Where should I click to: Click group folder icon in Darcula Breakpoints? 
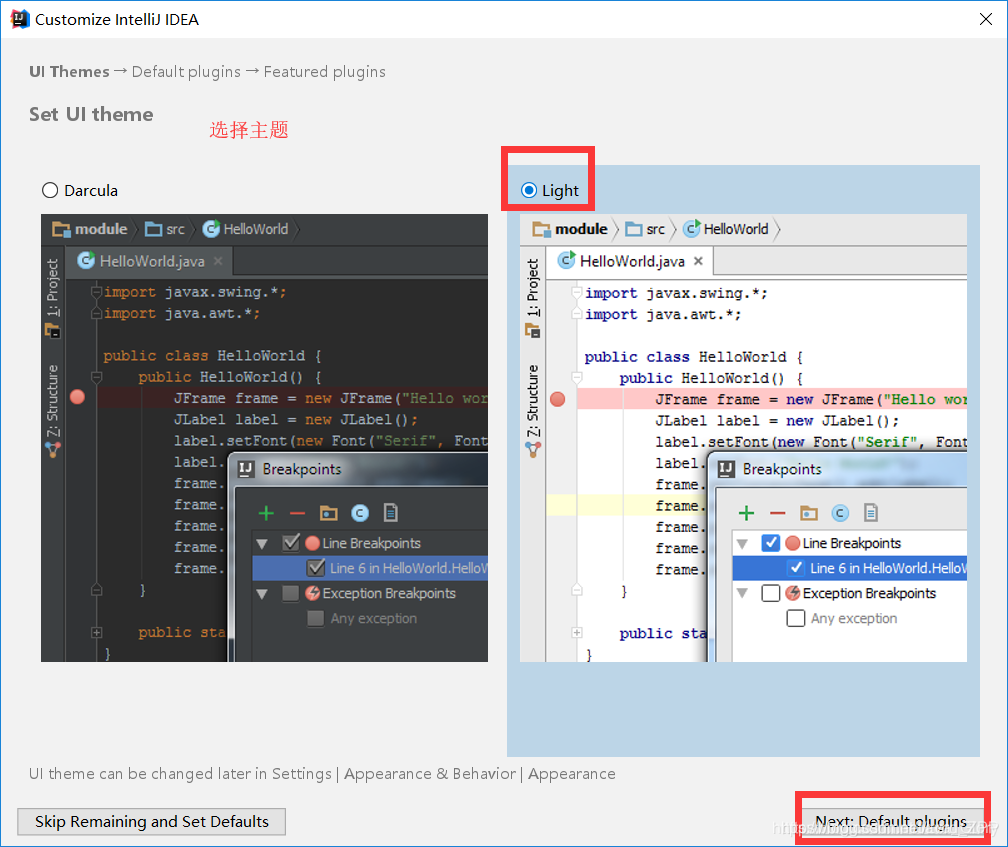tap(328, 513)
